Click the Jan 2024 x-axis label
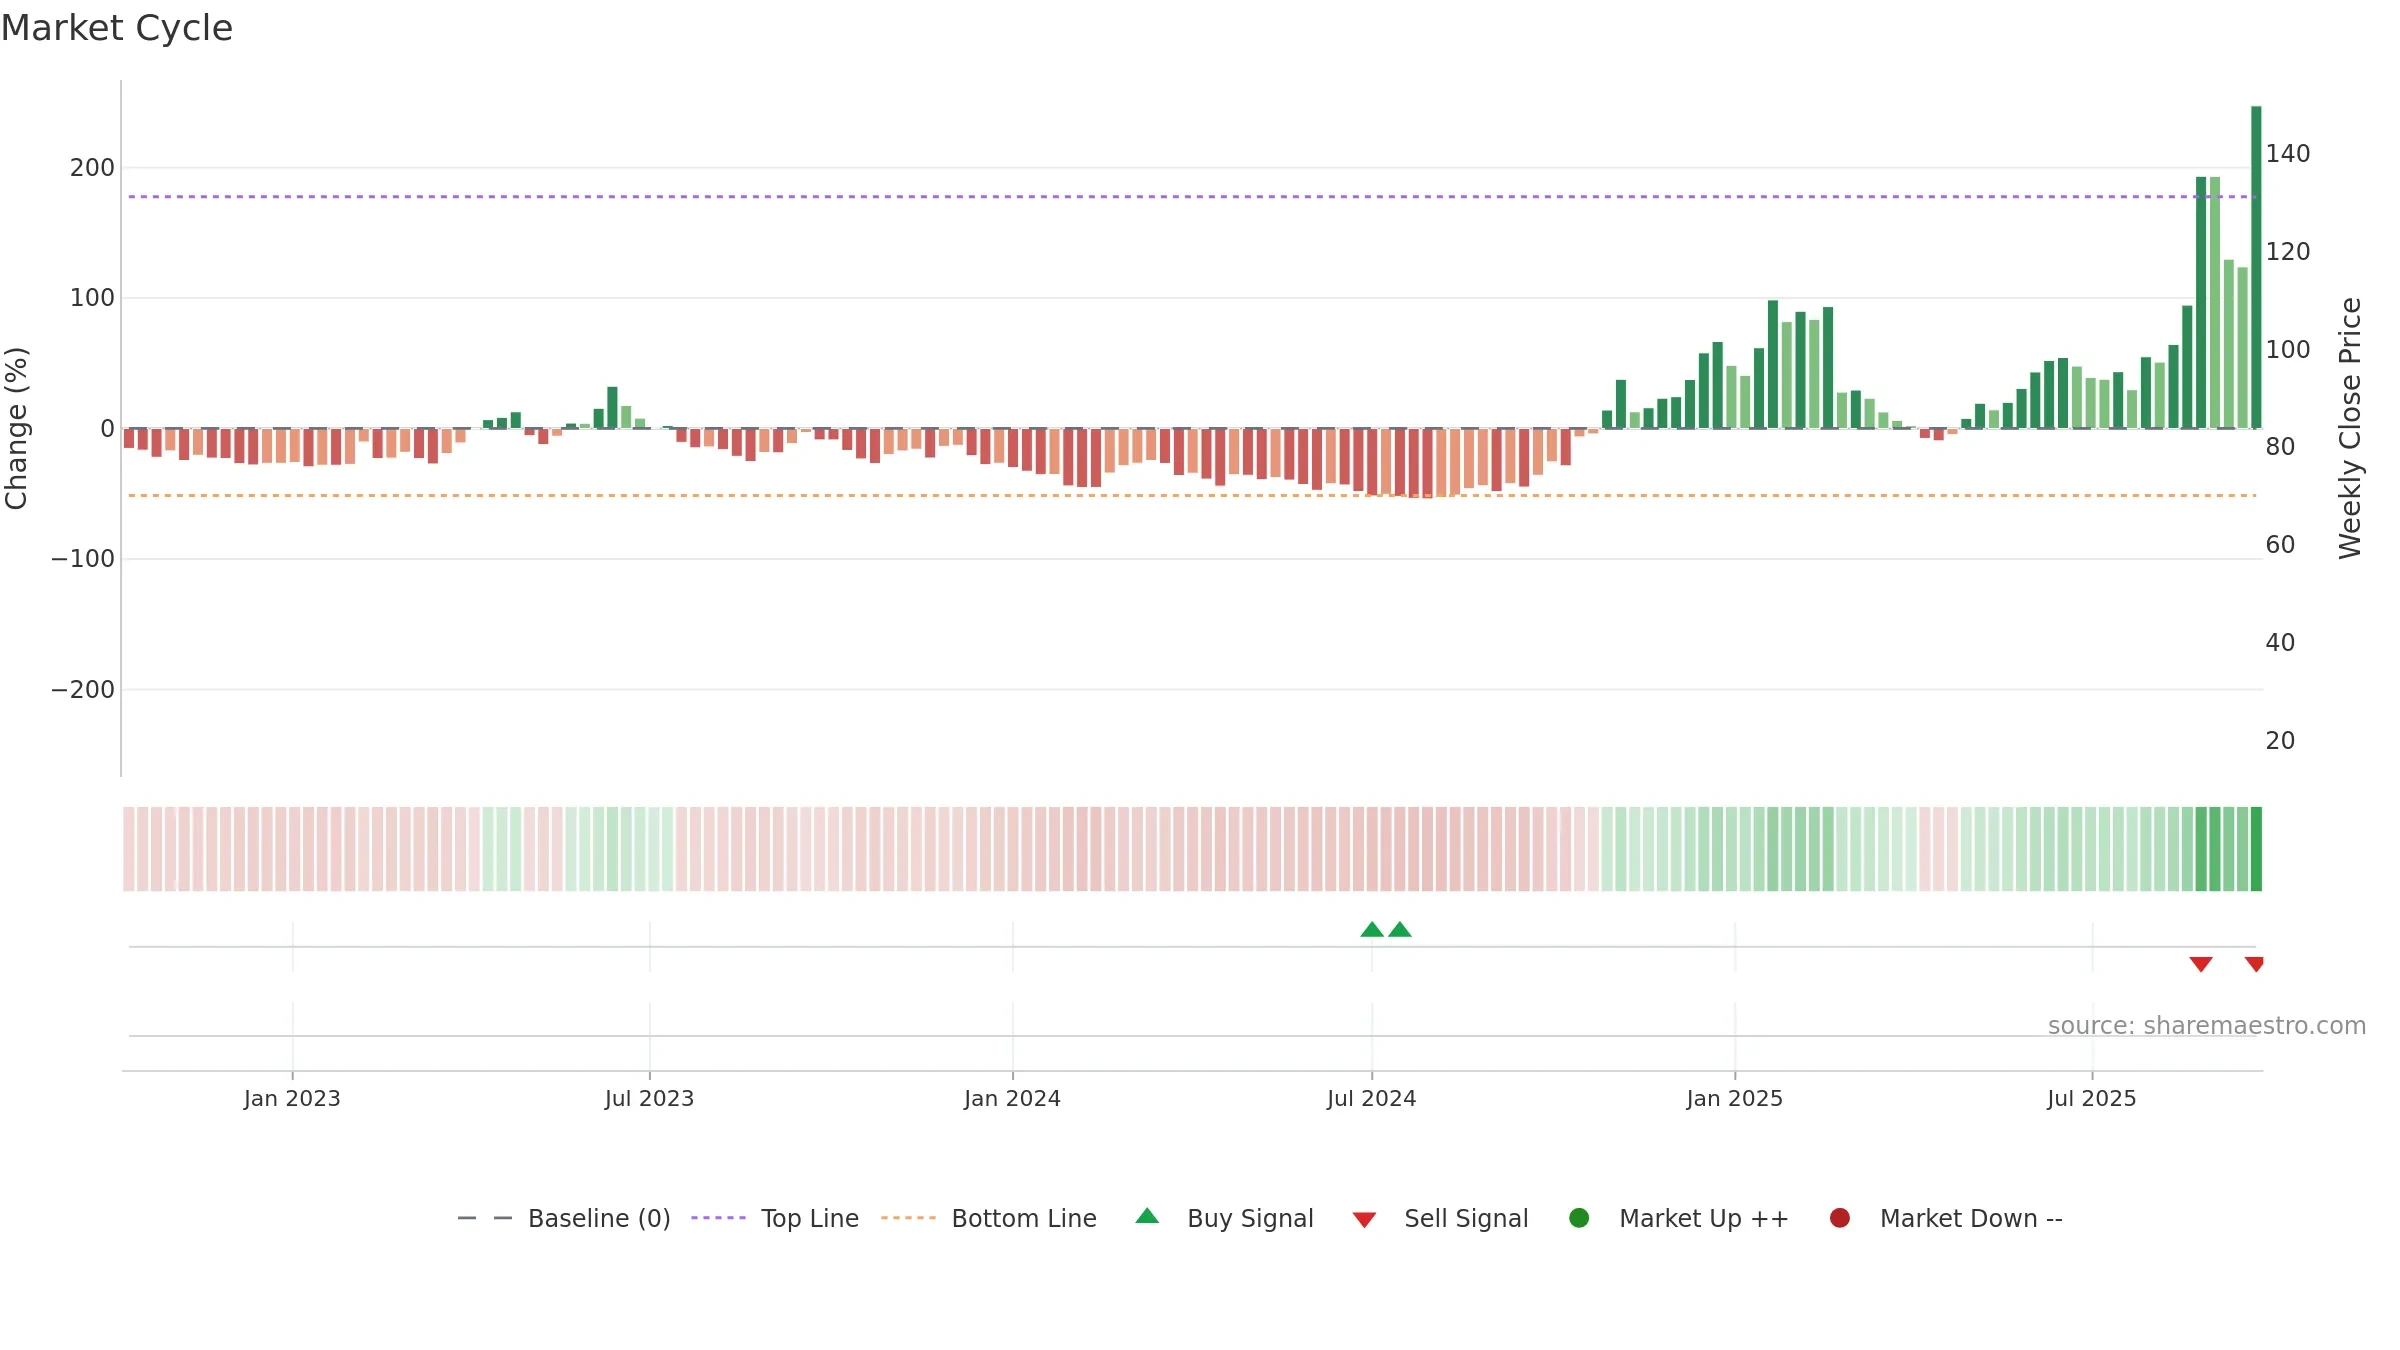2400x1350 pixels. click(1012, 1098)
